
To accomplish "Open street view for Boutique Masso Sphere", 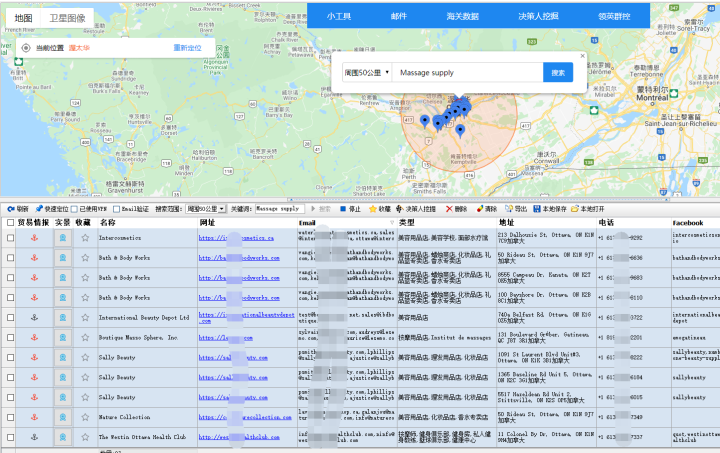I will point(63,337).
